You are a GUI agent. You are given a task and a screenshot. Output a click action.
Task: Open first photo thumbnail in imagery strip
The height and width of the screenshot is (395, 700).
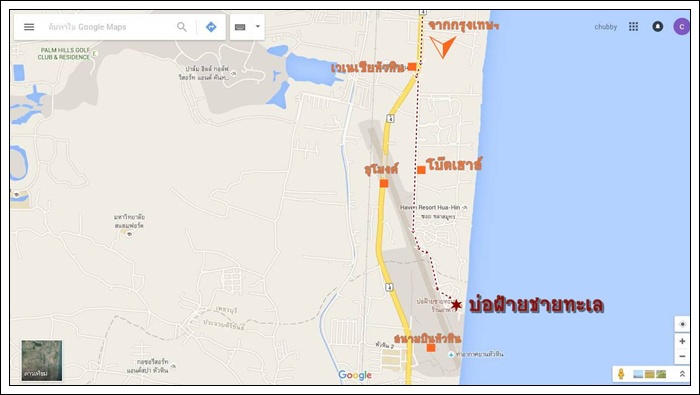(x=638, y=374)
